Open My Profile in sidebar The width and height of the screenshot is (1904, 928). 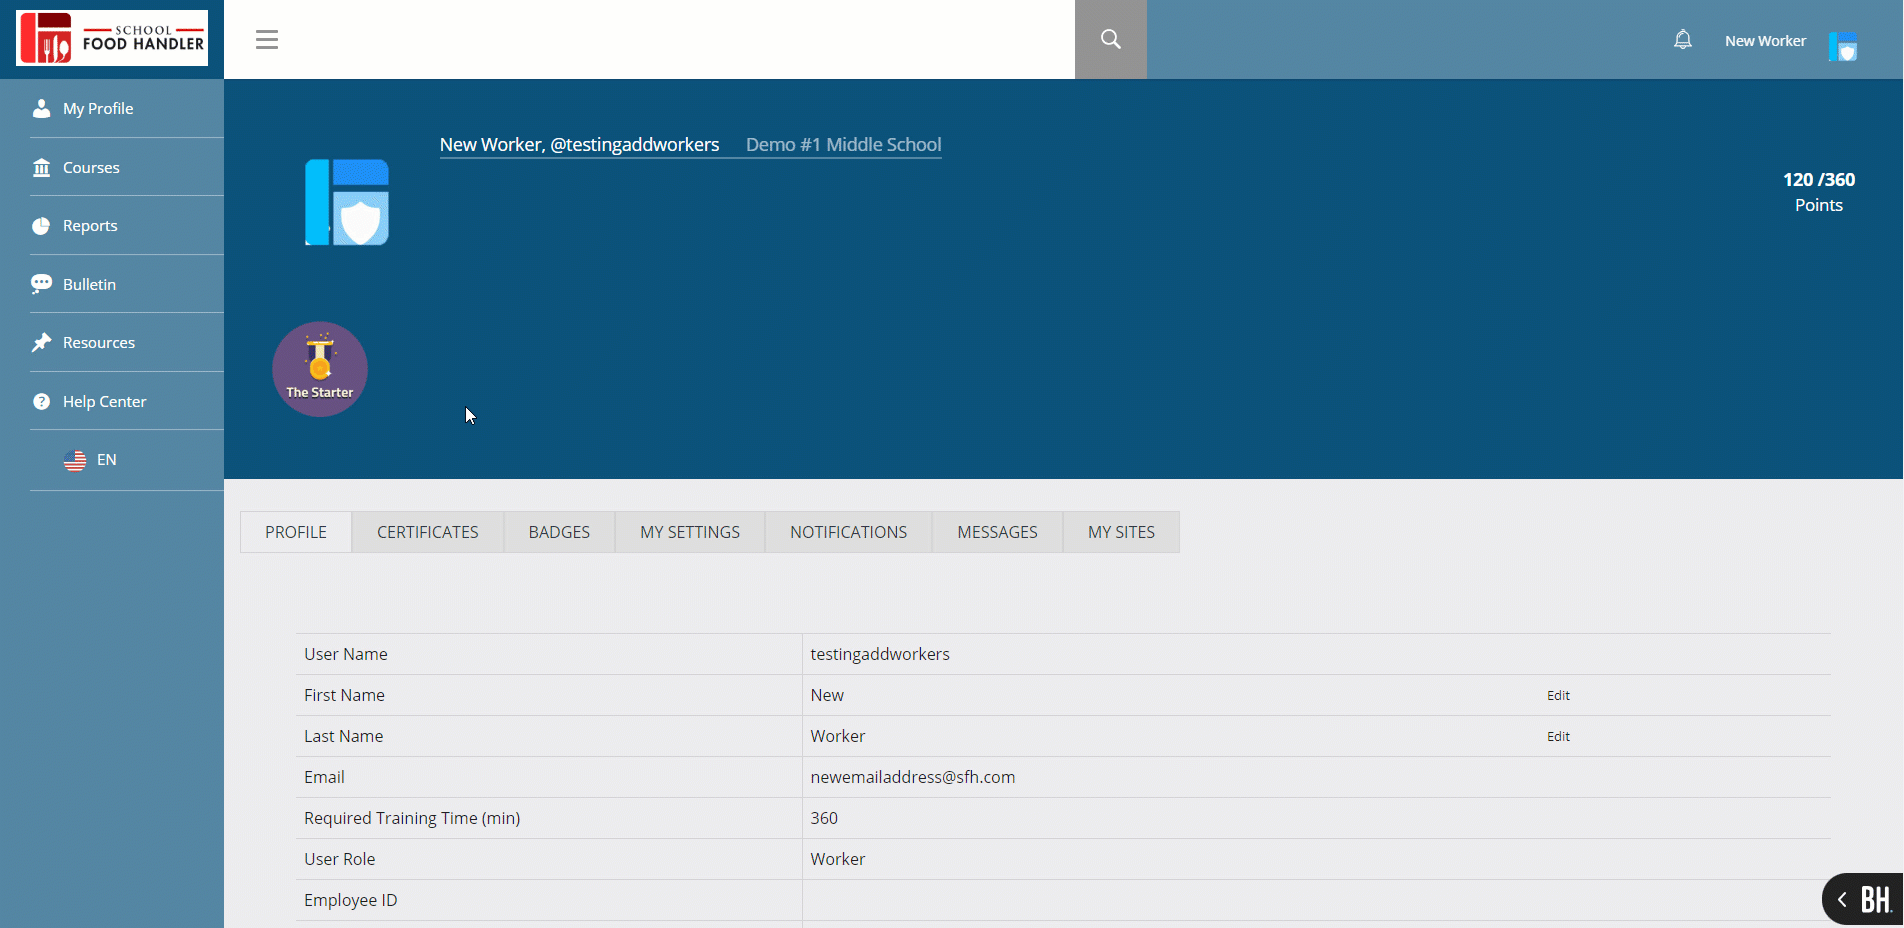coord(98,108)
